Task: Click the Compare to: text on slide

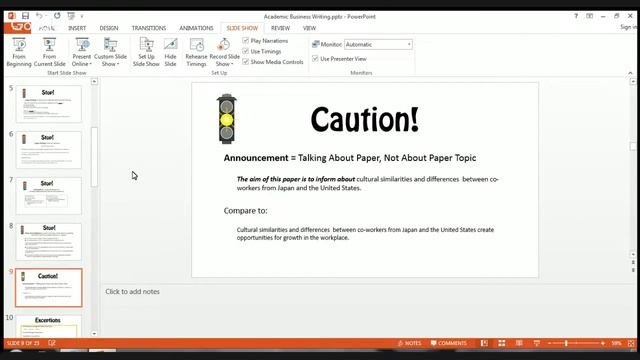Action: tap(245, 211)
